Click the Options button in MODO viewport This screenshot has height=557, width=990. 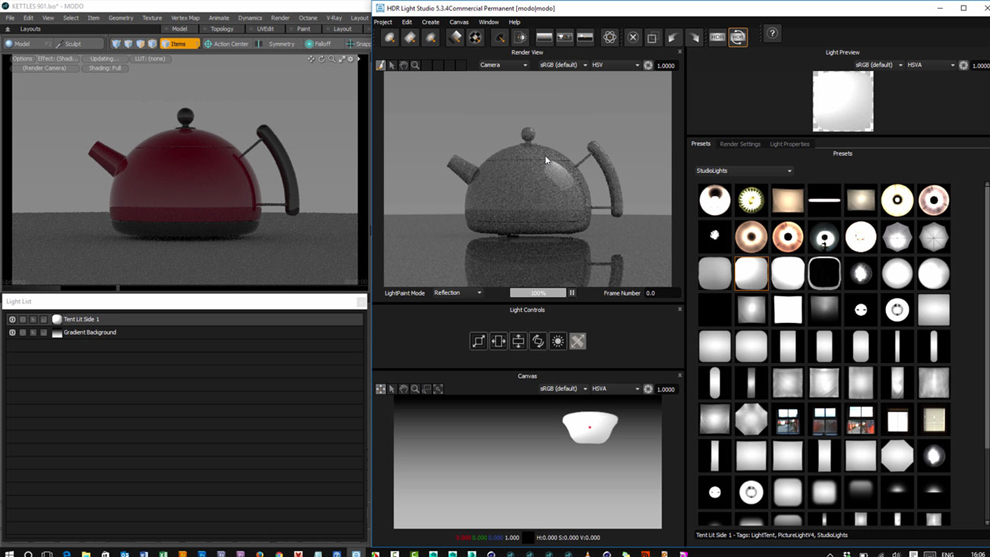(x=22, y=59)
